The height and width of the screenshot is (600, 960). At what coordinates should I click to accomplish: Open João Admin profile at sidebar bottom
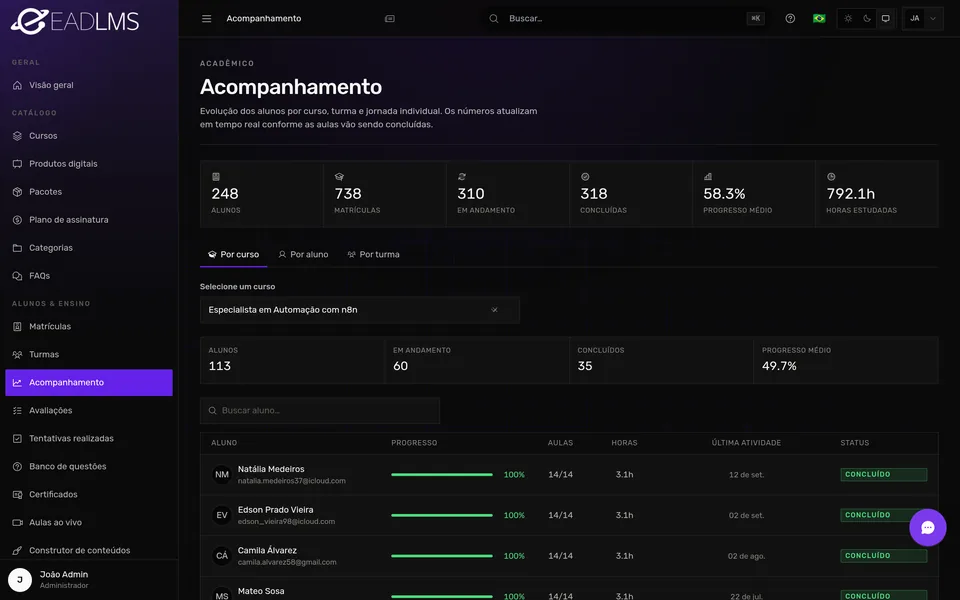click(89, 580)
